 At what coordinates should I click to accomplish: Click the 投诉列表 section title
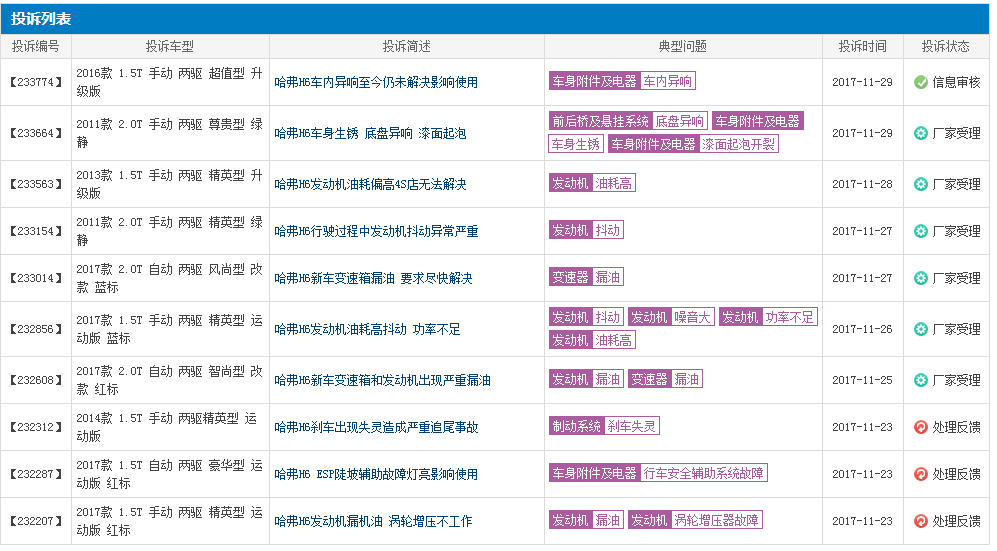coord(41,19)
